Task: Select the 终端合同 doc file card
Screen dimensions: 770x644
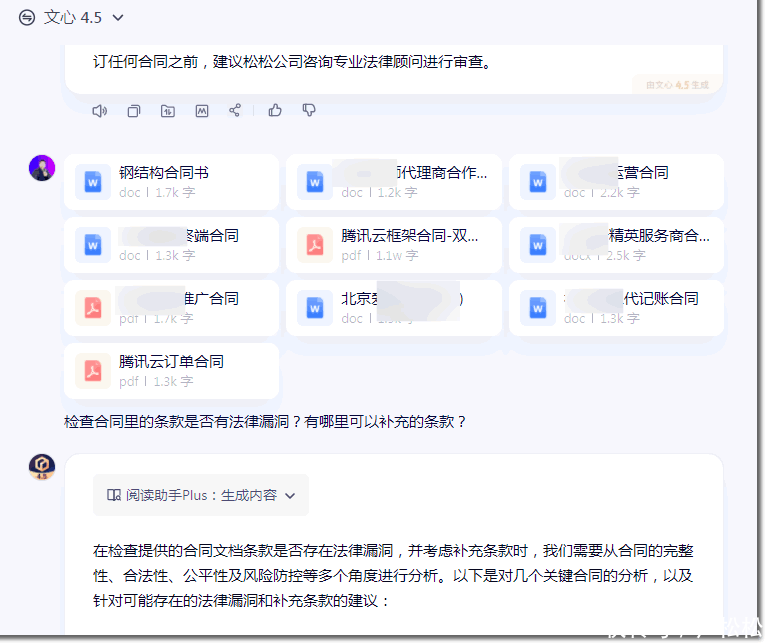Action: click(x=171, y=245)
